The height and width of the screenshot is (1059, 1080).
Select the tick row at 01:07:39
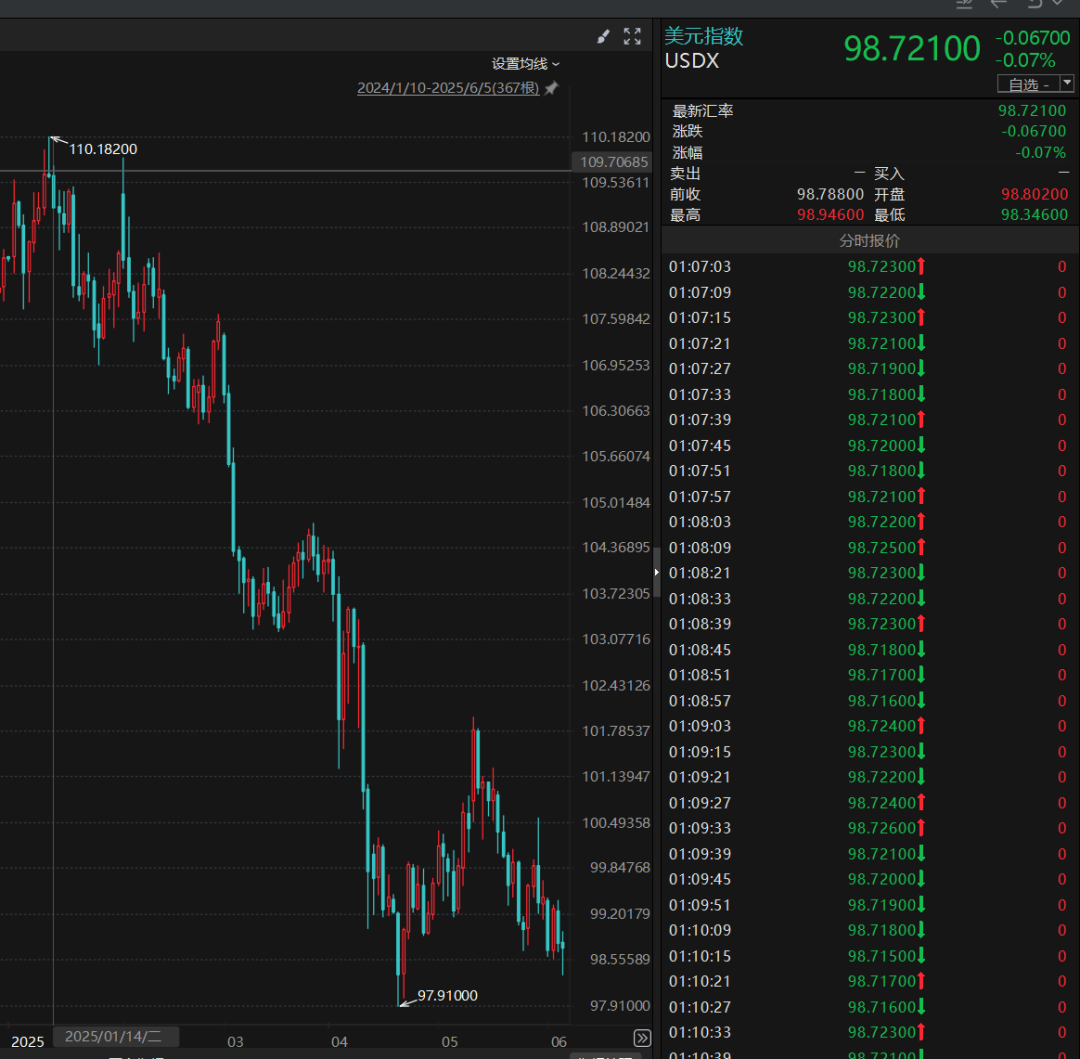point(869,419)
